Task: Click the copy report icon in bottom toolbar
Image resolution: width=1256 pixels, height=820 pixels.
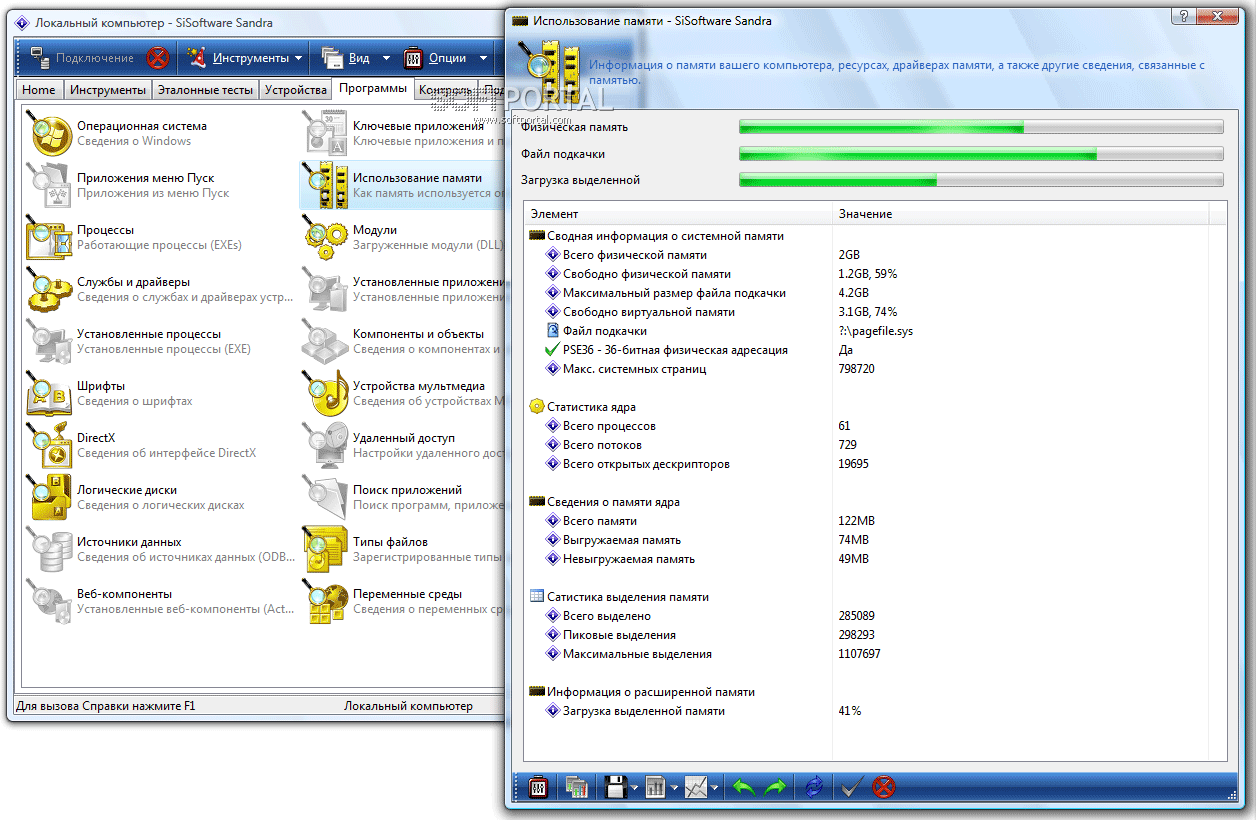Action: click(x=576, y=787)
